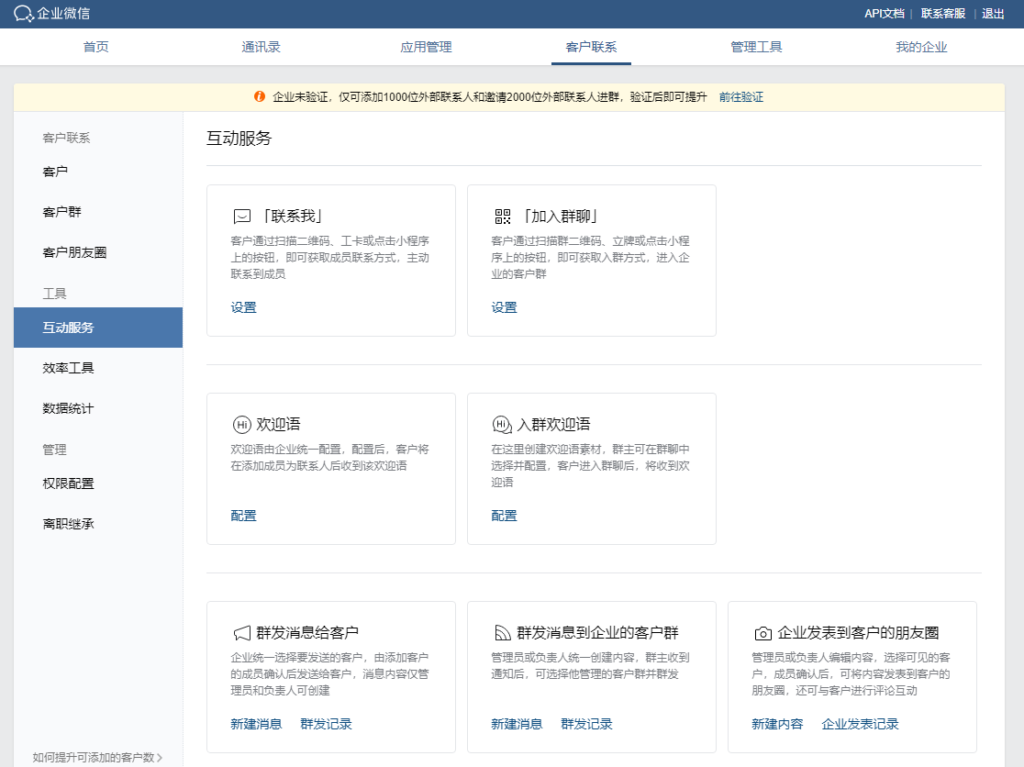Click 配置 under the 欢迎语 card
This screenshot has width=1024, height=767.
click(243, 515)
